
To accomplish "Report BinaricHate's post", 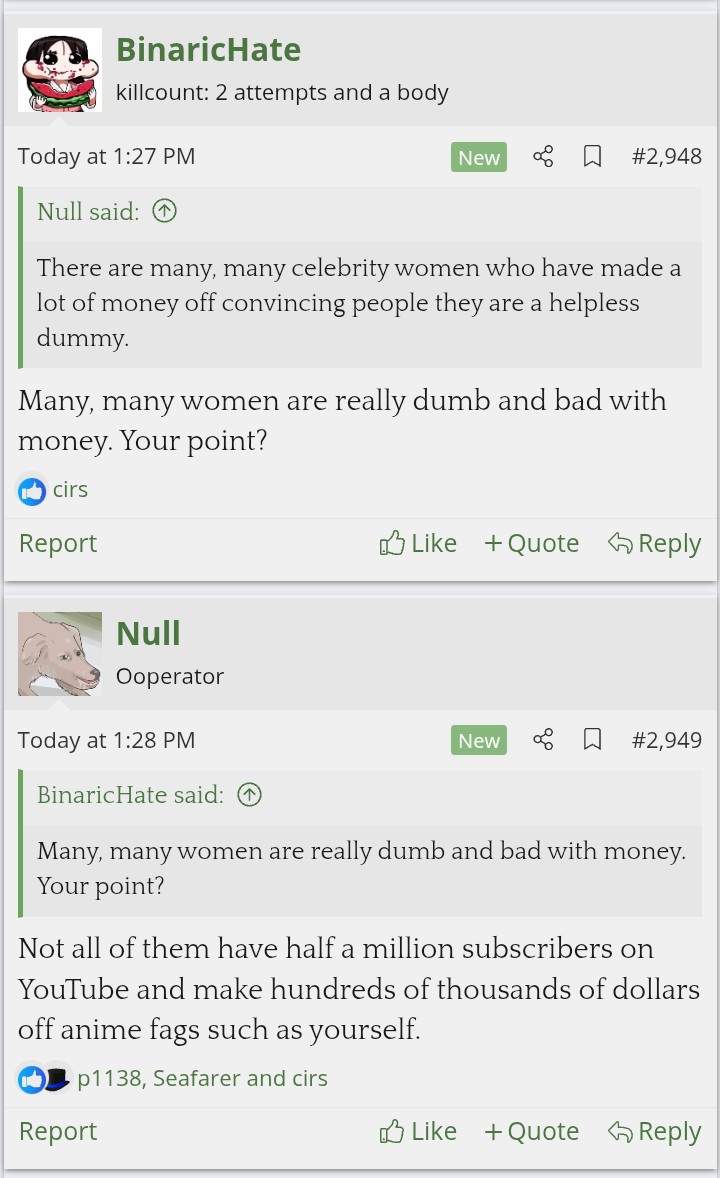I will point(58,543).
